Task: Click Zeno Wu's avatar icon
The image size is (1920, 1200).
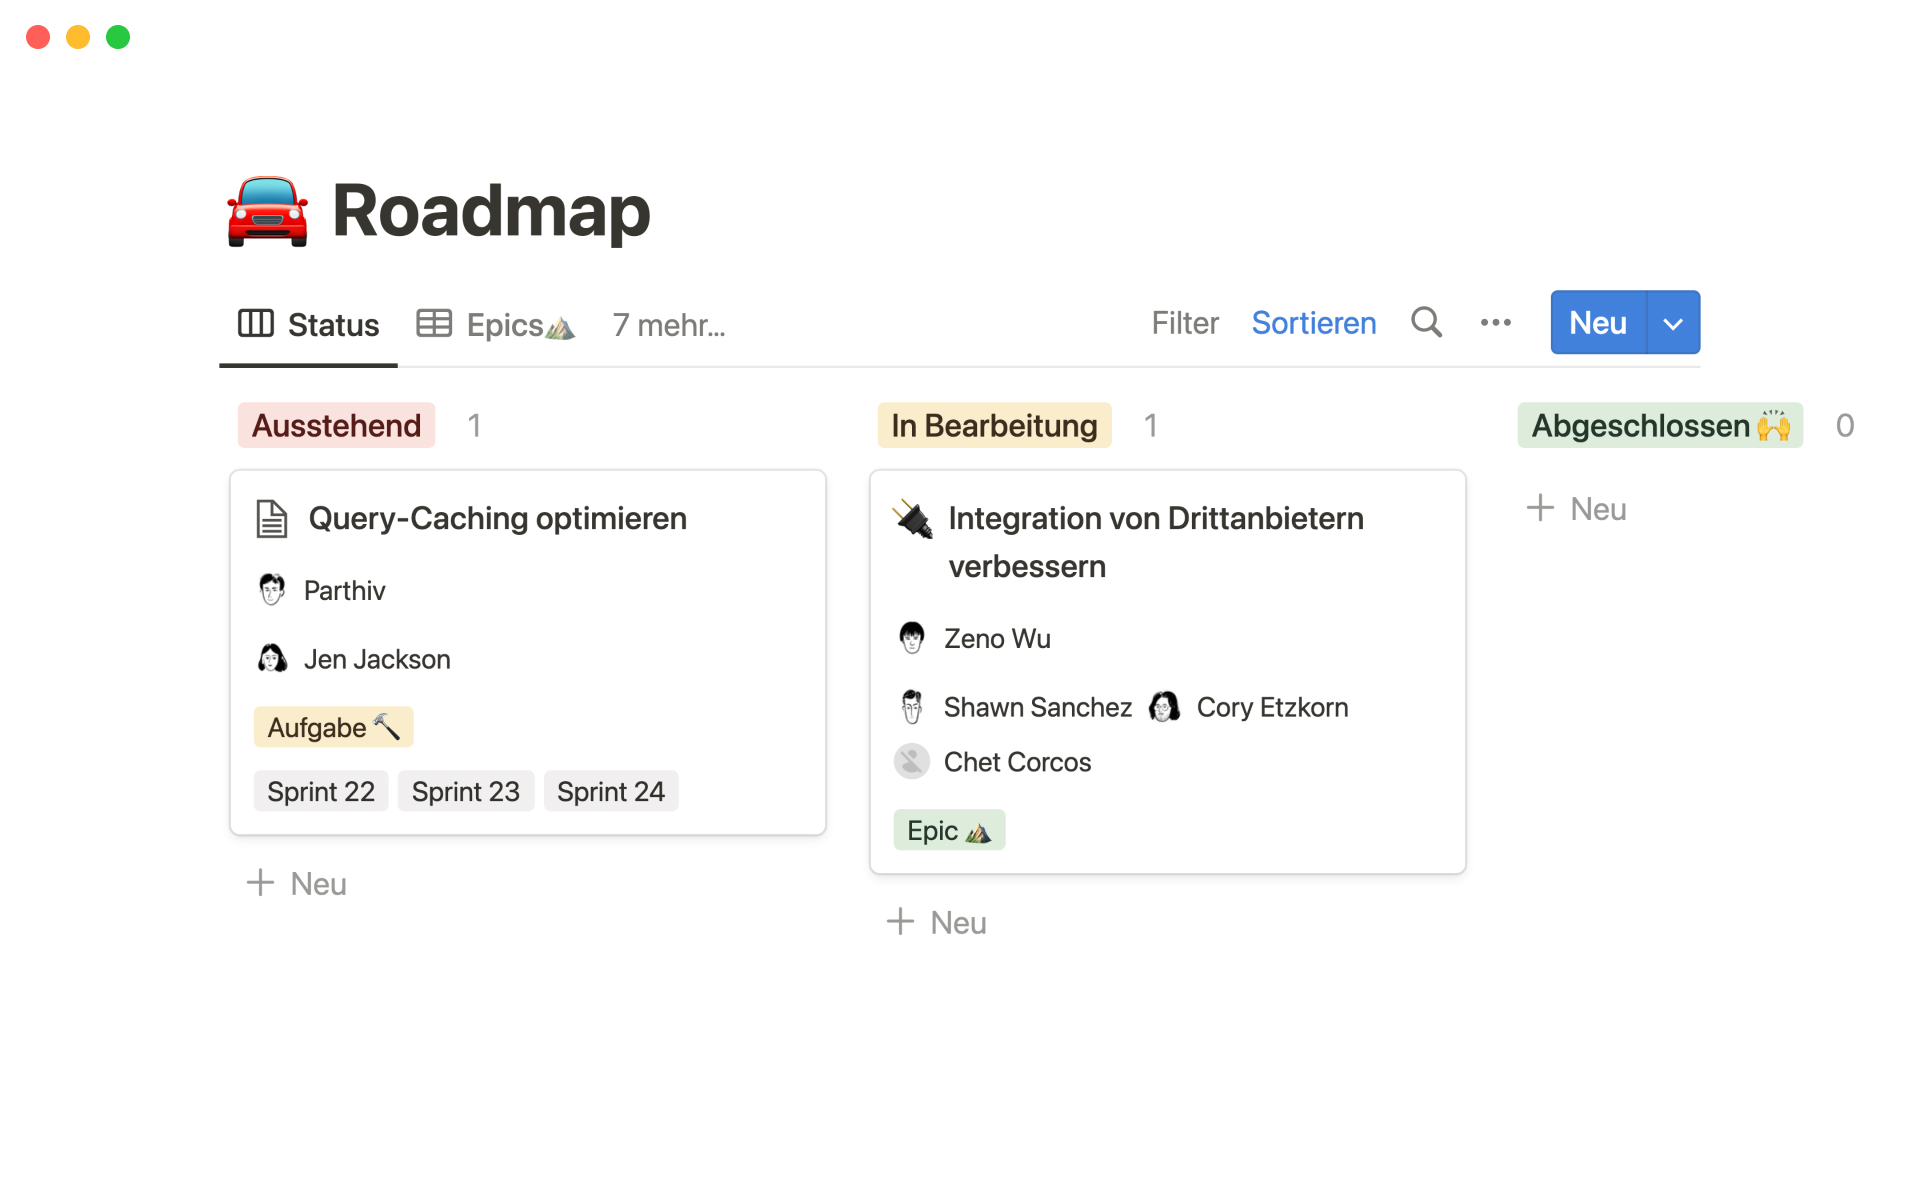Action: (x=912, y=638)
